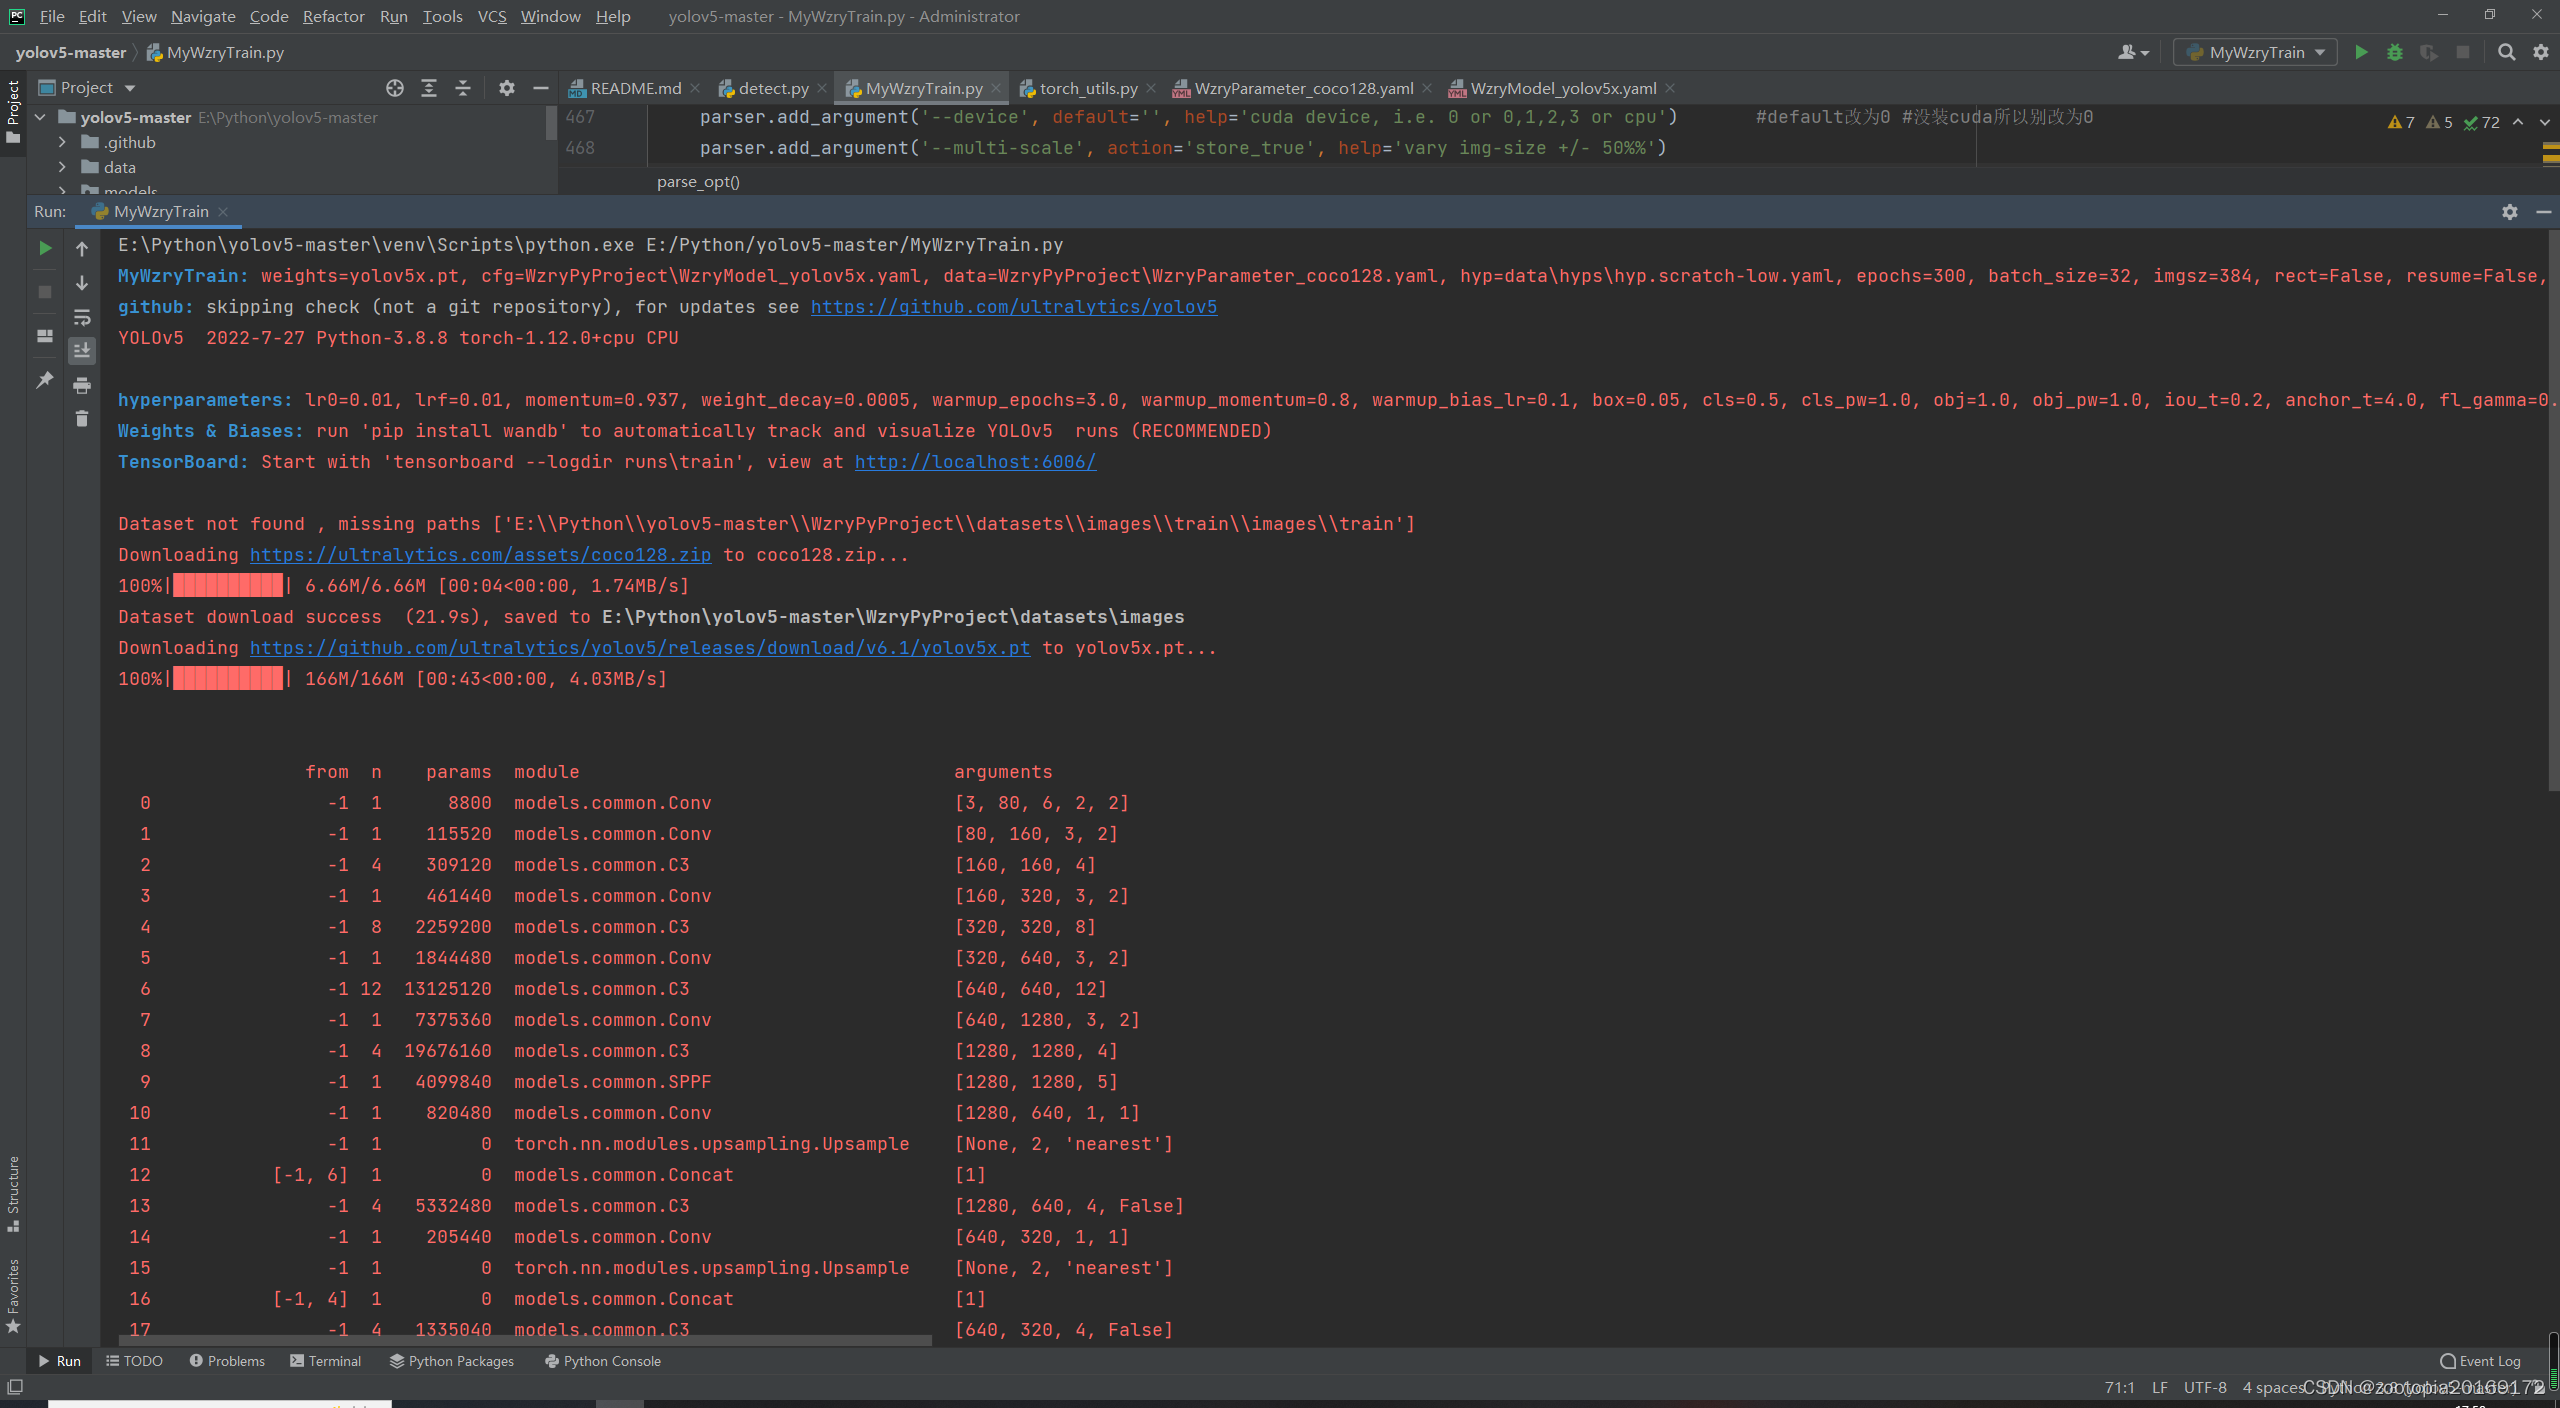Click the Debug bug icon in top toolbar

2395,52
